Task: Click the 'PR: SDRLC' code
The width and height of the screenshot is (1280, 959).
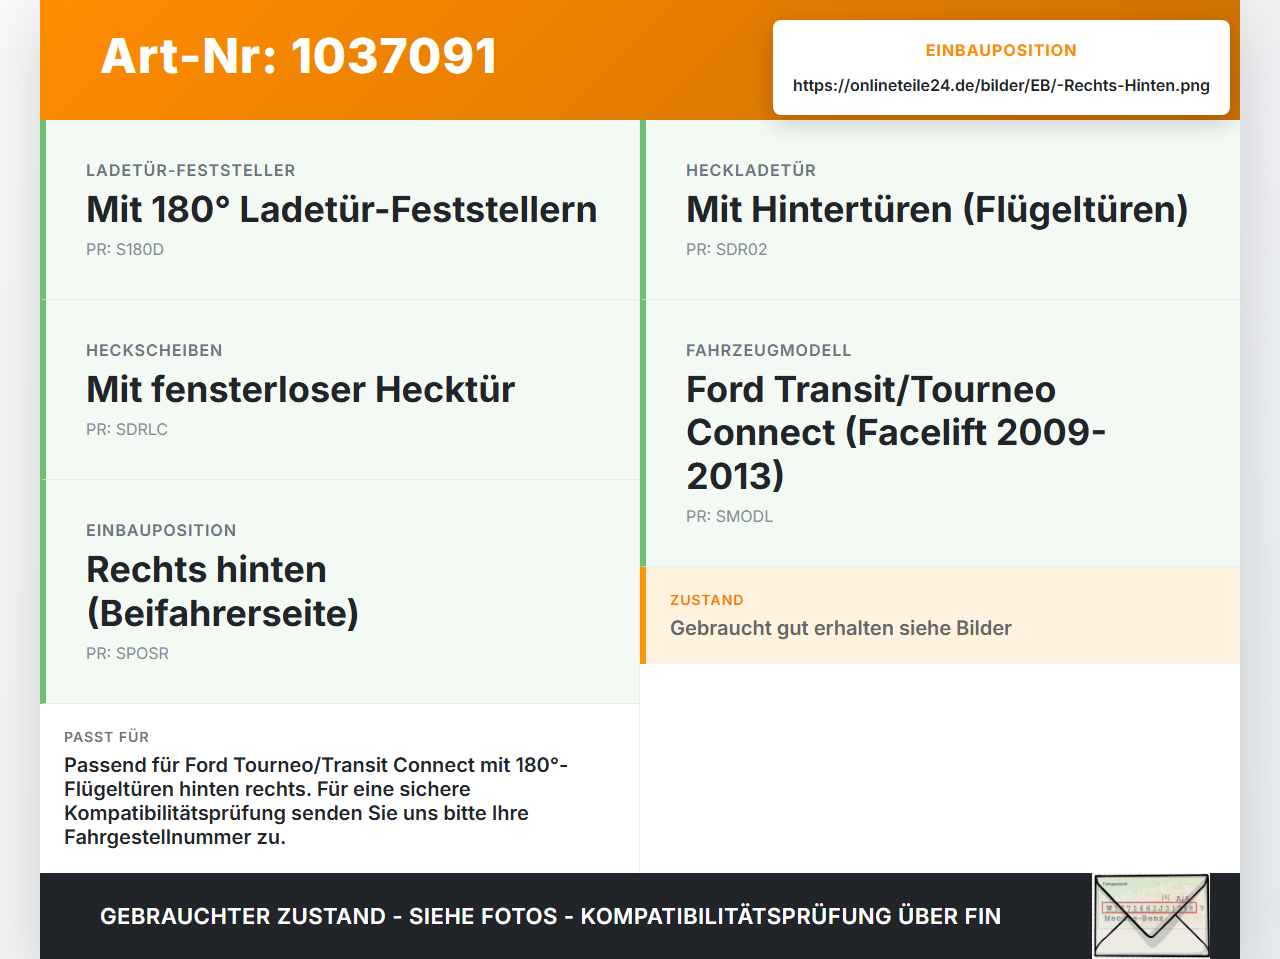Action: [x=127, y=429]
